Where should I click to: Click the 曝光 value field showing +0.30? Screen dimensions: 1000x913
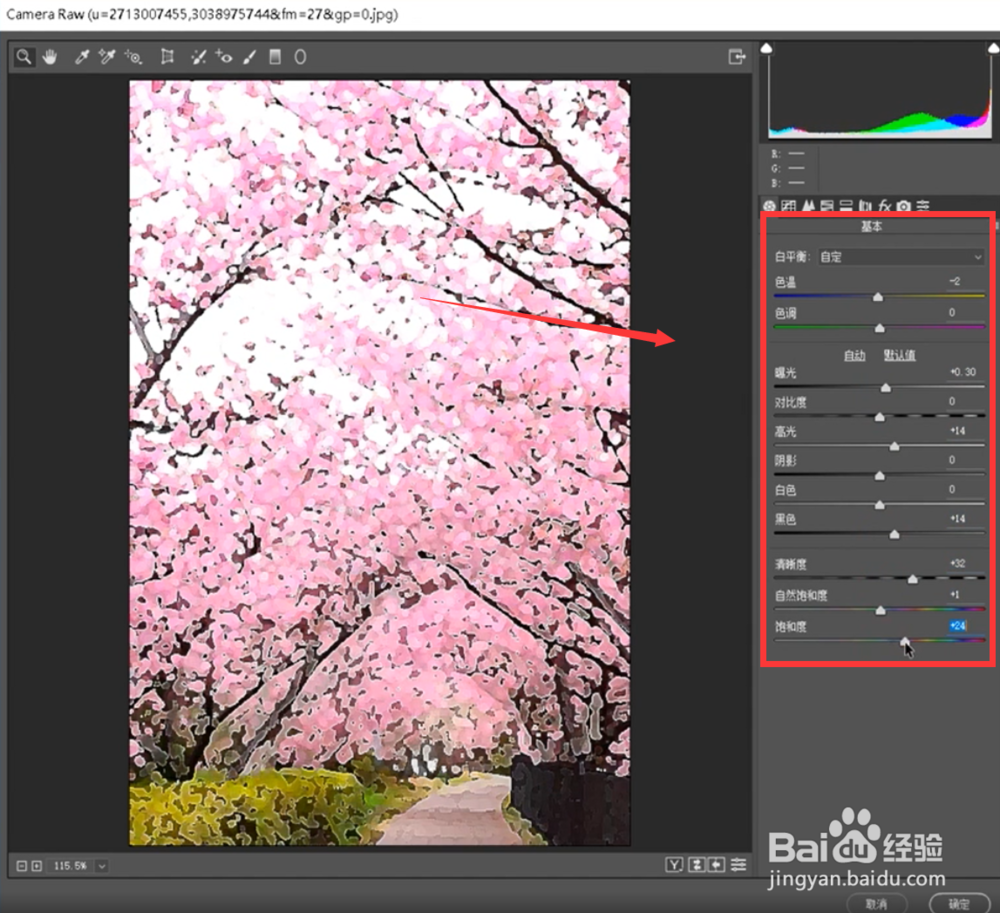963,372
